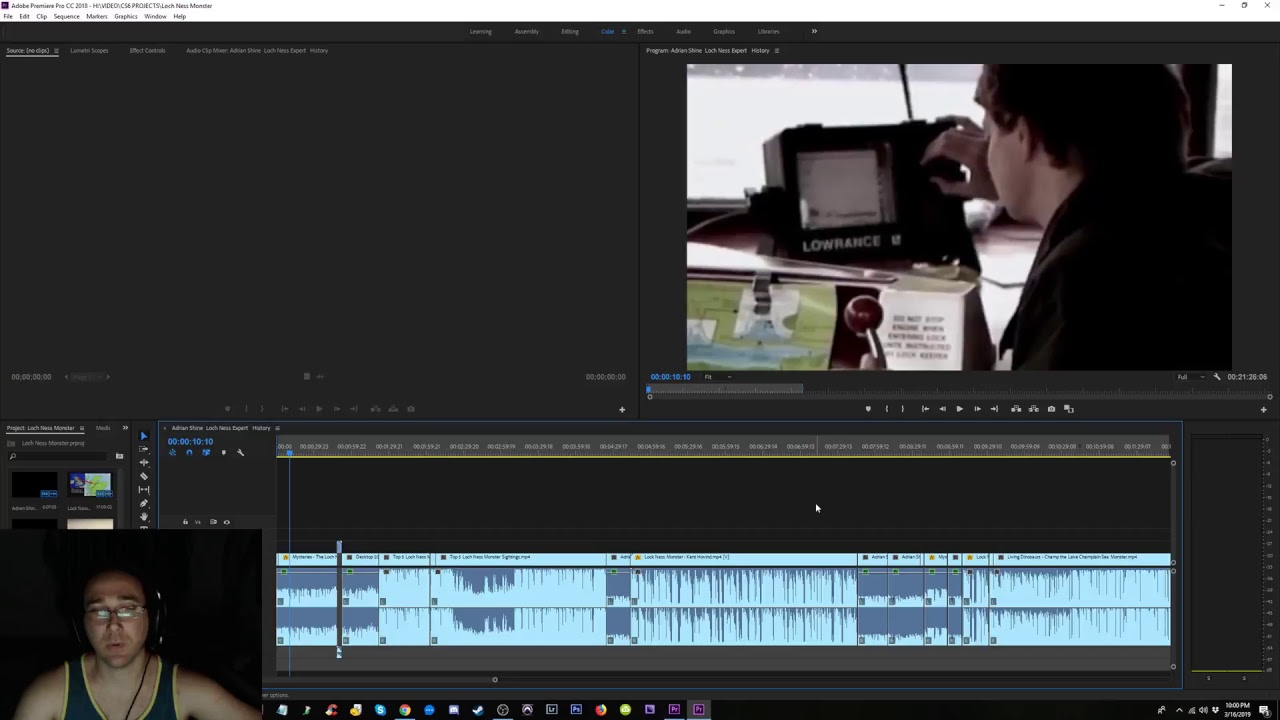Screen dimensions: 1280x720
Task: Click the Lift button in the Program monitor
Action: coord(1016,409)
